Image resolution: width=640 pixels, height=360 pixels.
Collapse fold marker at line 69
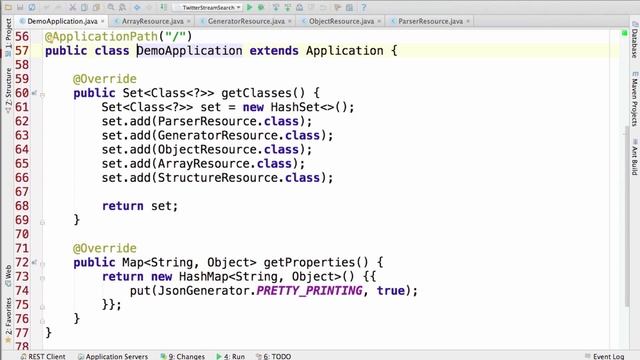click(42, 222)
